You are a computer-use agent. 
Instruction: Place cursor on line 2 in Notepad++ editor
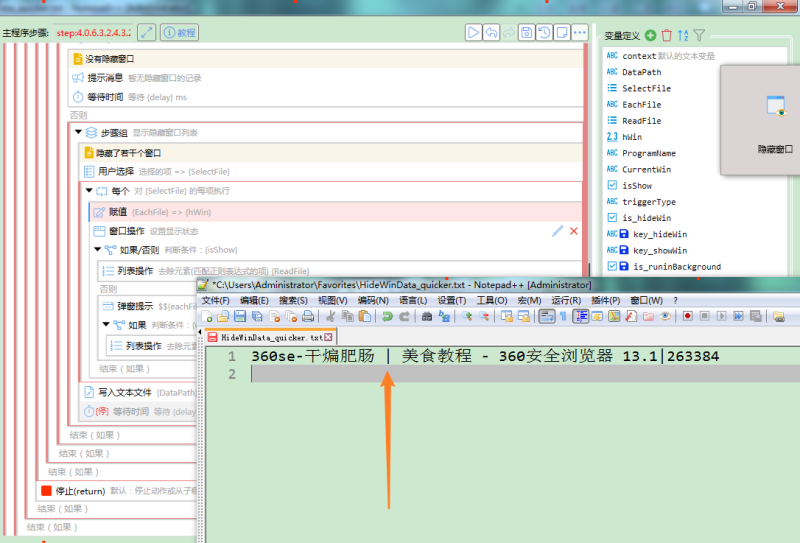click(526, 374)
